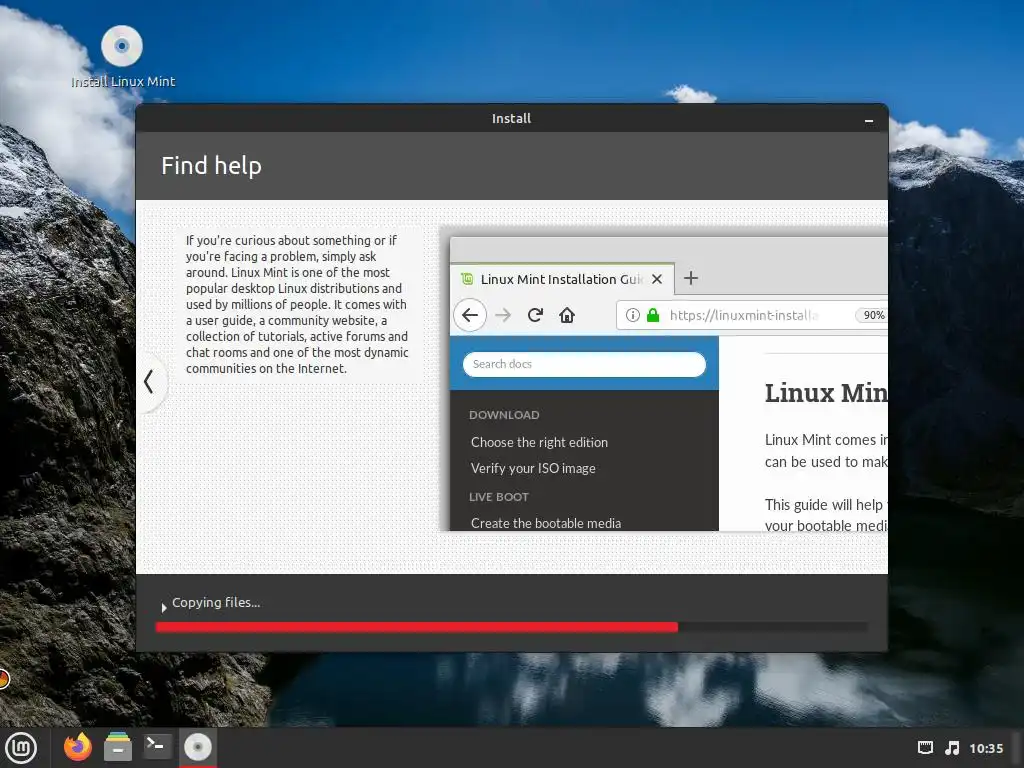Viewport: 1024px width, 768px height.
Task: Minimize the Install window
Action: tap(869, 120)
